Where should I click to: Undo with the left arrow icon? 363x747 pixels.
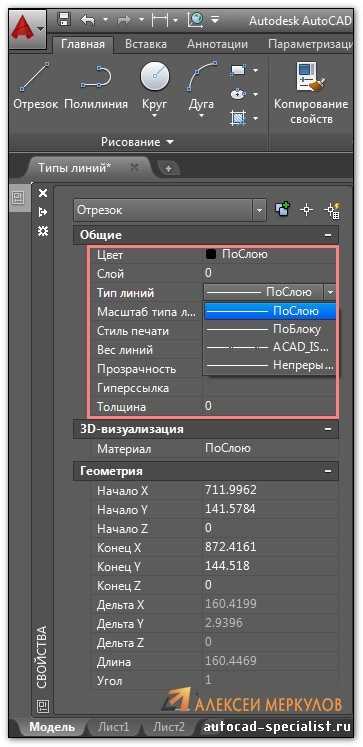[x=88, y=20]
